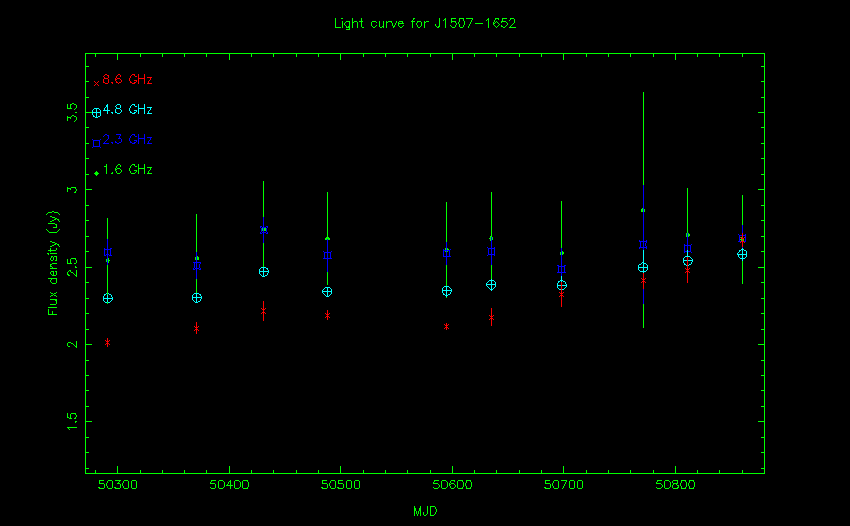Click the x-axis tick label "50300"
Image resolution: width=850 pixels, height=526 pixels.
click(118, 485)
